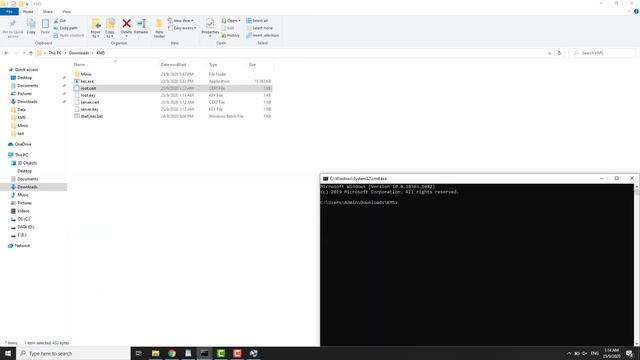Open the Easy access dropdown

(x=182, y=28)
